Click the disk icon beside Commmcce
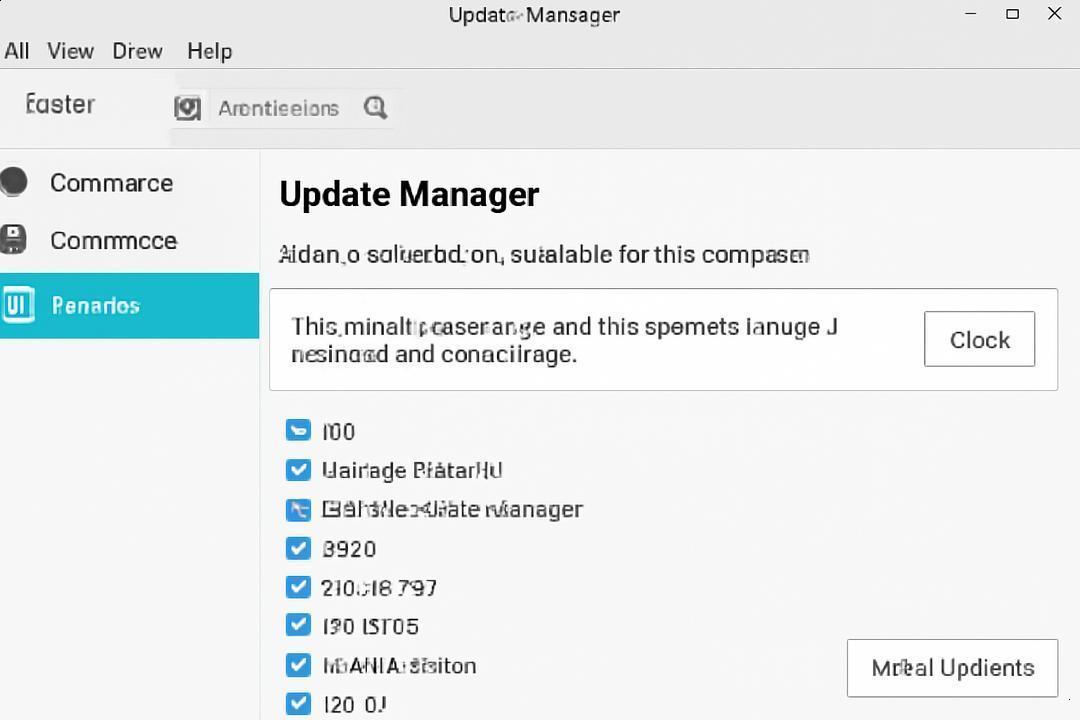The image size is (1080, 720). pos(14,239)
